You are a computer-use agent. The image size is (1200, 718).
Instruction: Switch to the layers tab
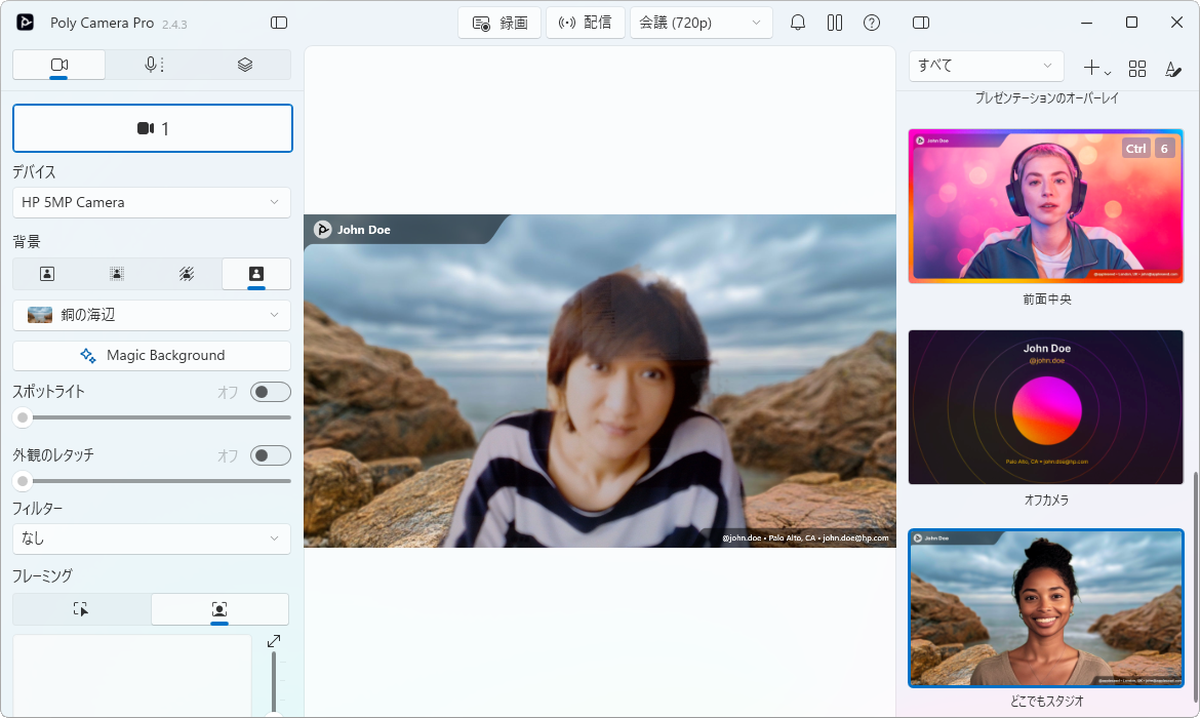[245, 65]
